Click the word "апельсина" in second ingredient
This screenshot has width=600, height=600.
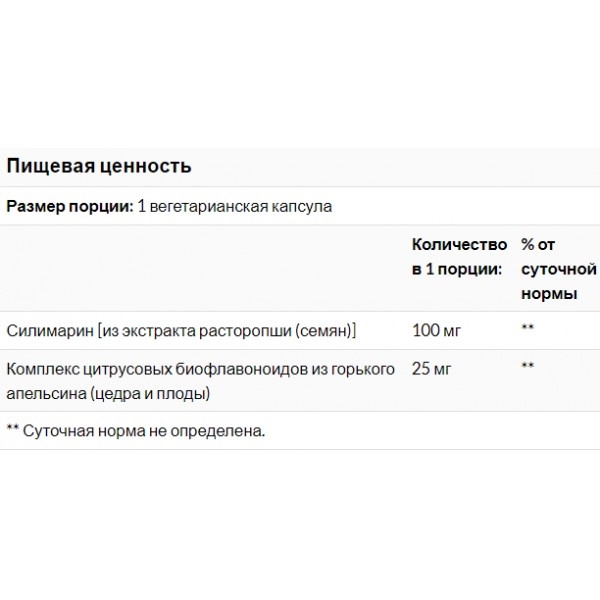41,393
